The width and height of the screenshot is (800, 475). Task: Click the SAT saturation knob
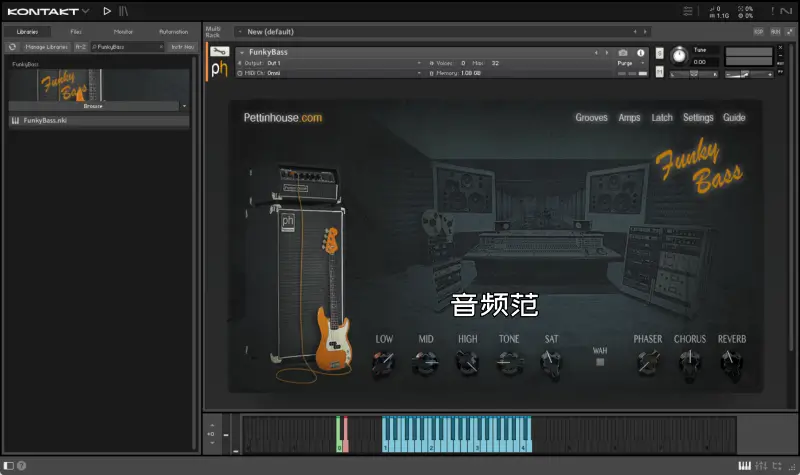[x=551, y=364]
